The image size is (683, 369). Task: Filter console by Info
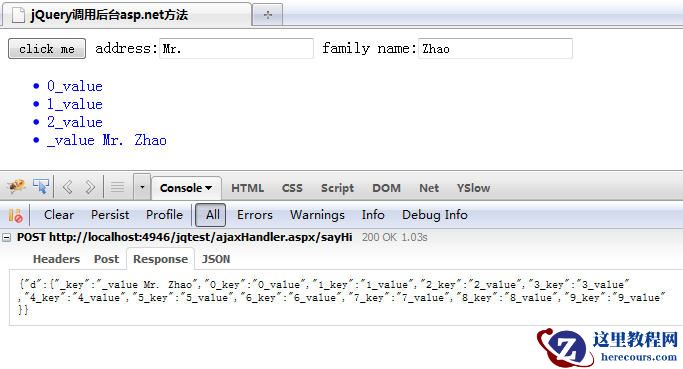(x=373, y=215)
